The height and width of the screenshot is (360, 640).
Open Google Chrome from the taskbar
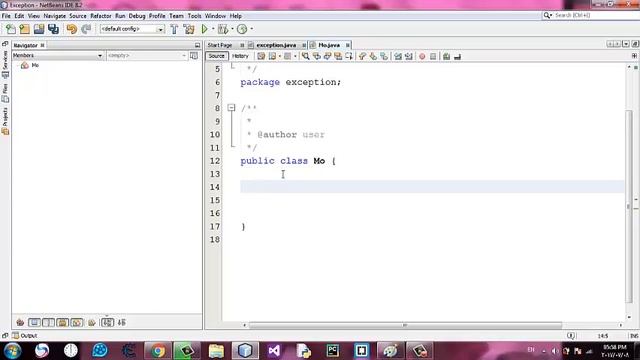158,351
